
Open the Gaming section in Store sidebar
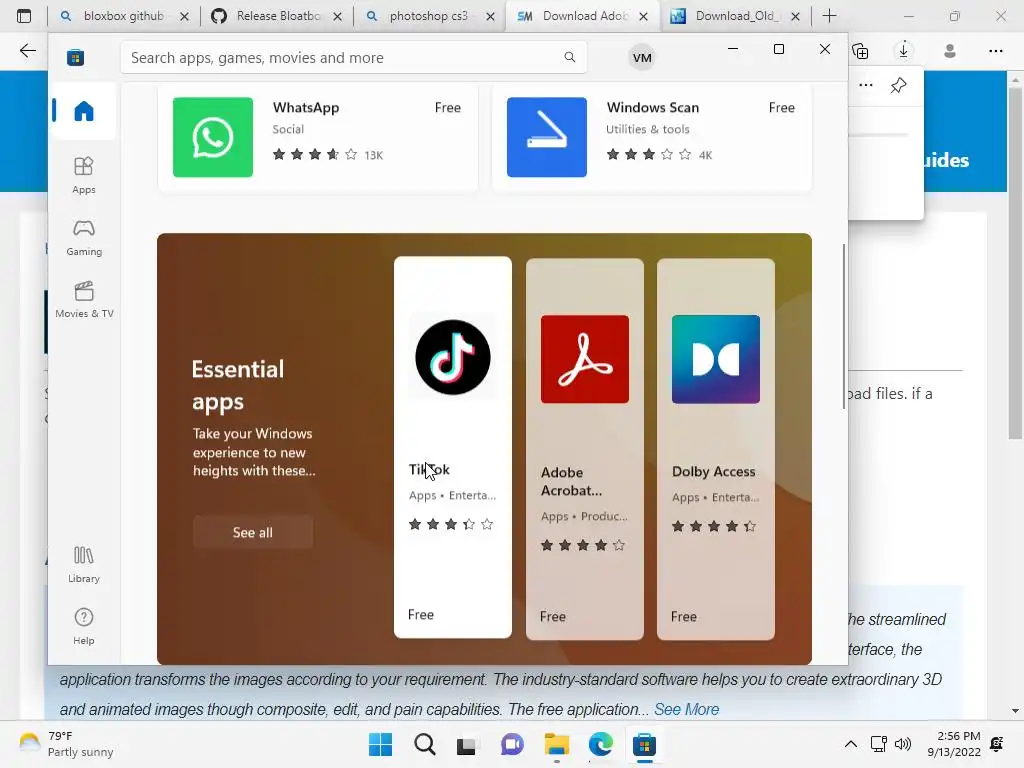(x=84, y=237)
